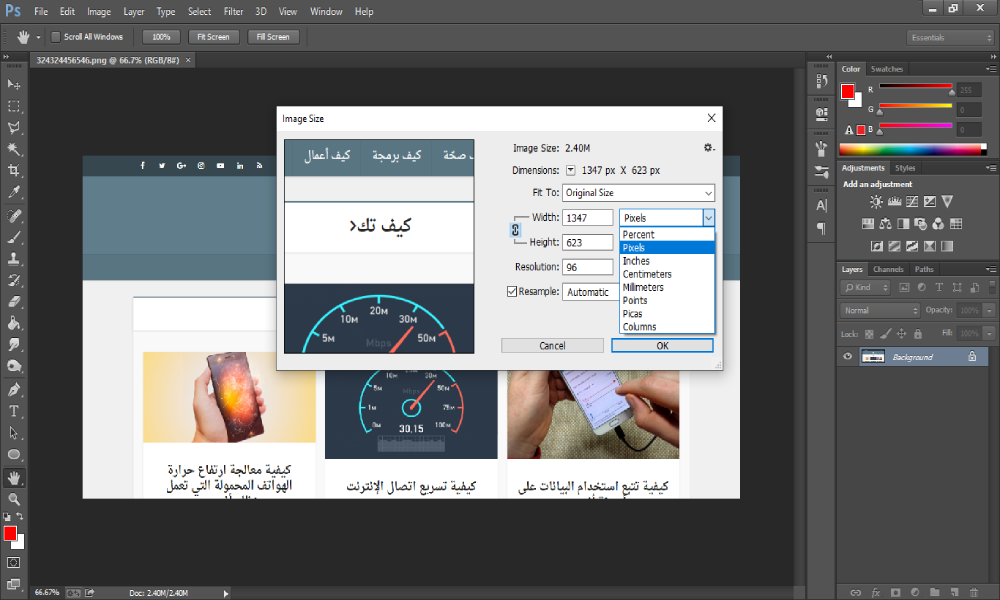Open the layer Kind filter dropdown

pos(865,288)
